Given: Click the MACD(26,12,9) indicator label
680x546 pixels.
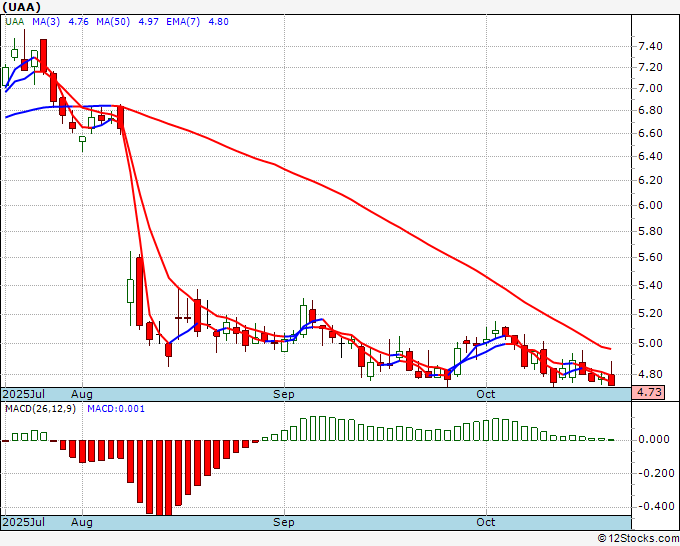Looking at the screenshot, I should pos(40,409).
